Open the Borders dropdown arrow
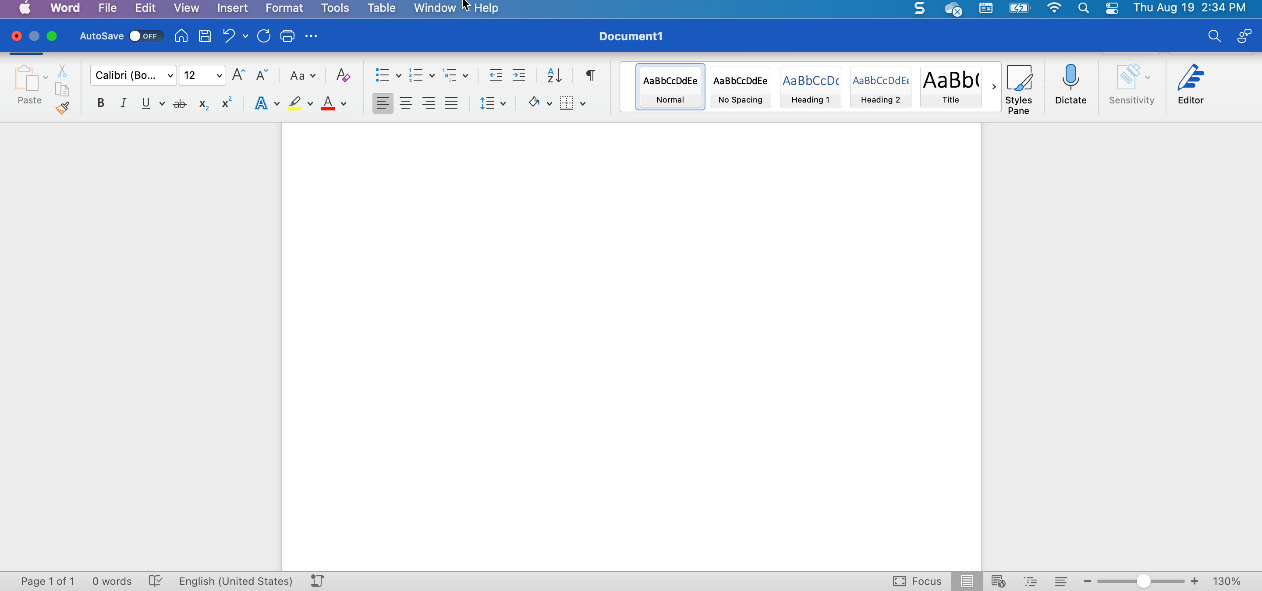Viewport: 1262px width, 591px height. coord(583,104)
